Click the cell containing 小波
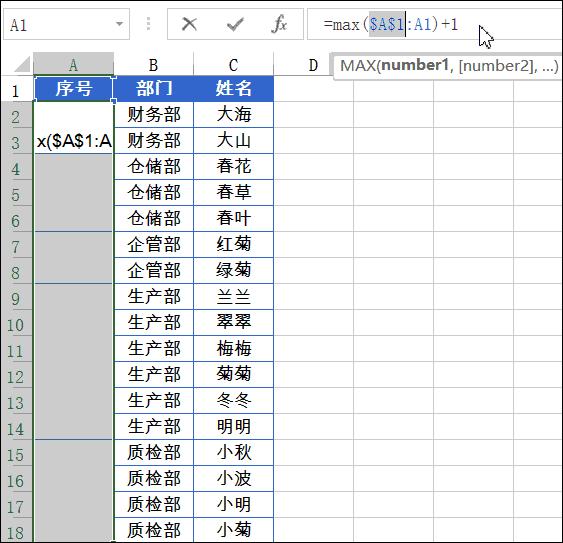This screenshot has width=563, height=543. point(233,478)
